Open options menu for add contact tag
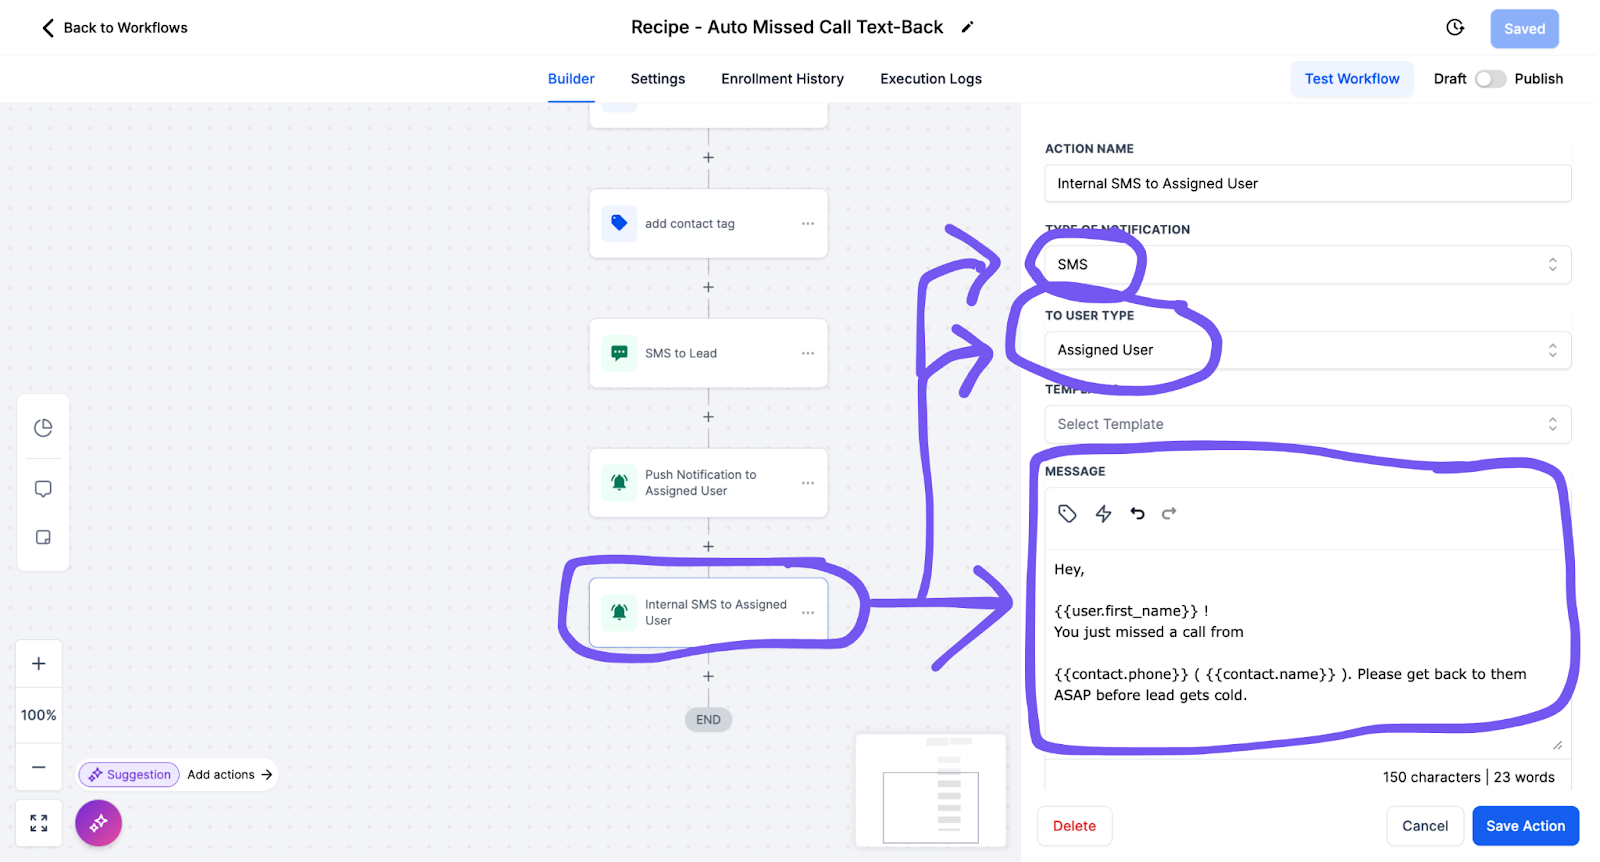This screenshot has width=1600, height=862. [x=808, y=224]
